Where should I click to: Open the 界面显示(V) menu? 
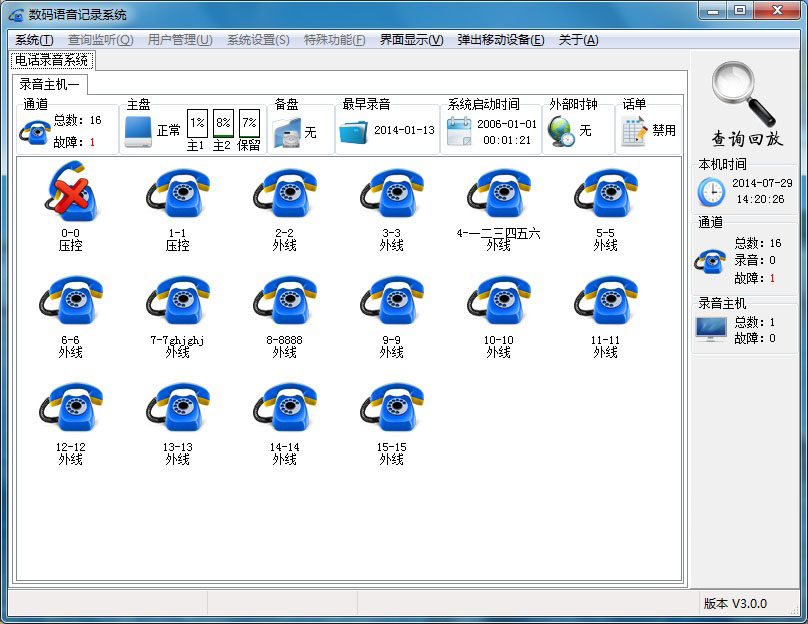point(411,40)
